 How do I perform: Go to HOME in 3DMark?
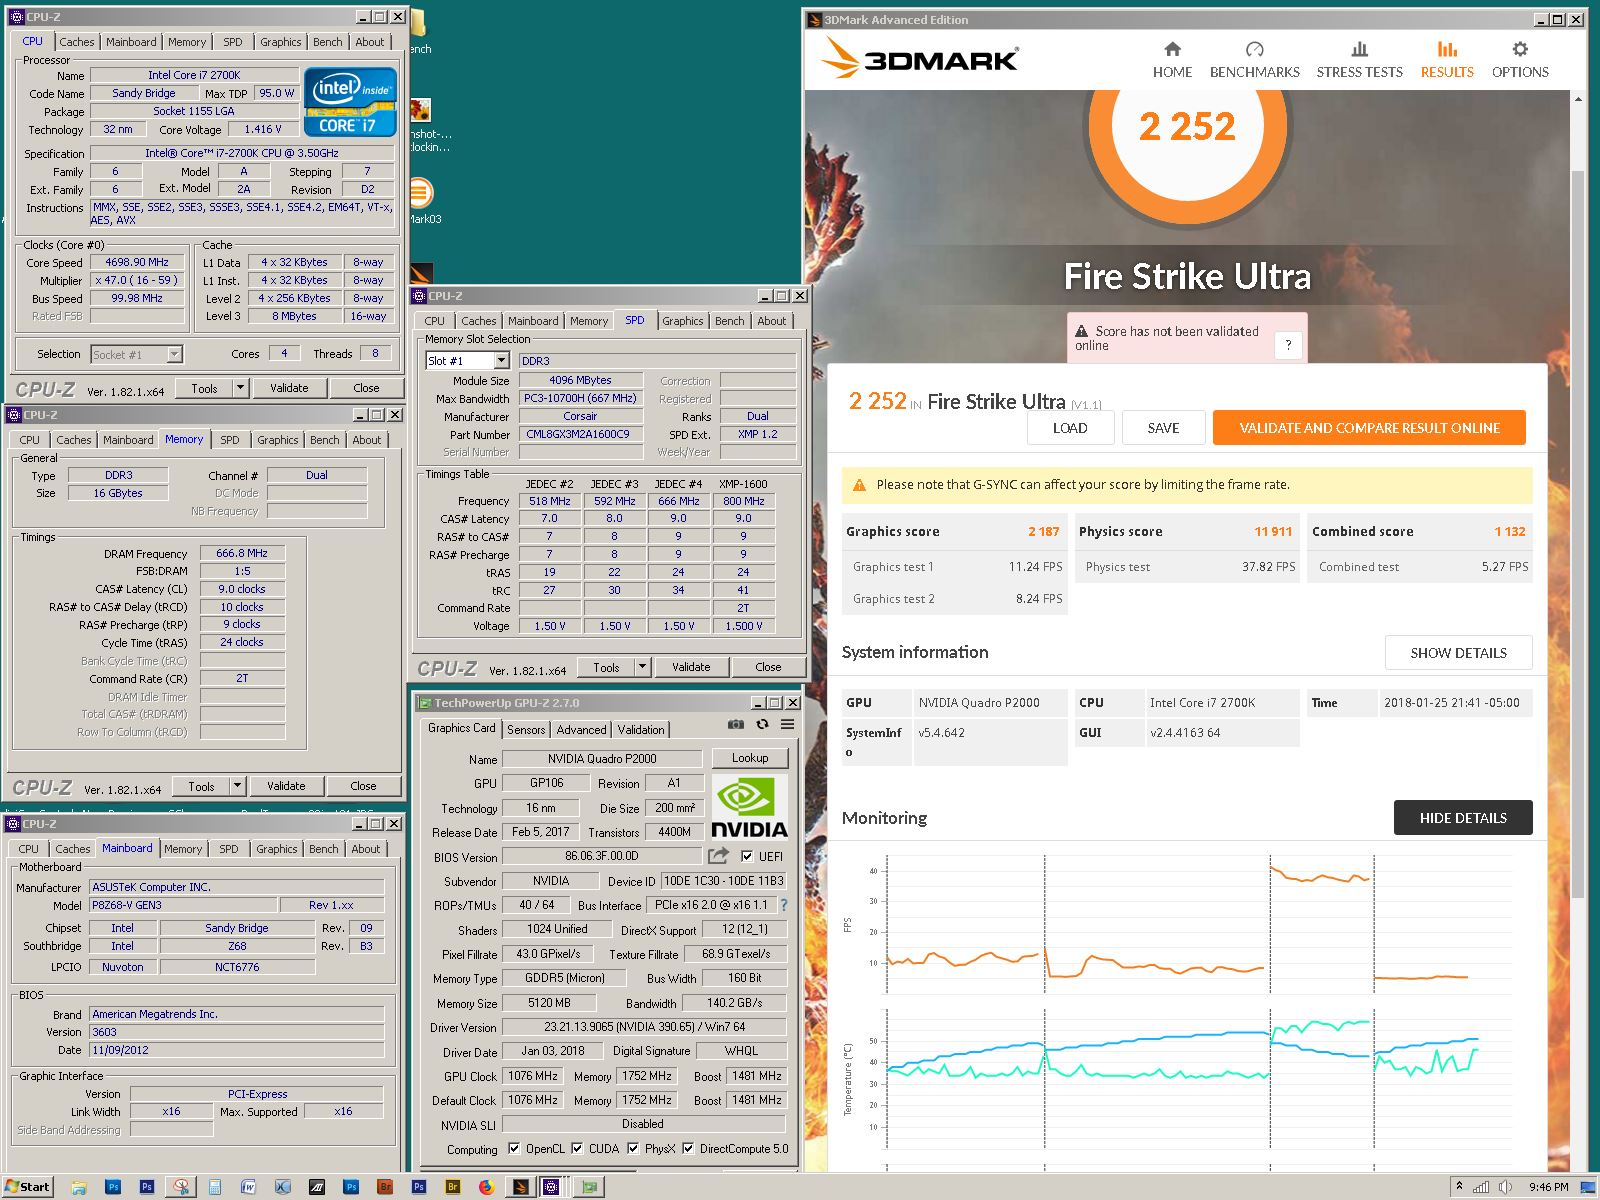(1172, 60)
